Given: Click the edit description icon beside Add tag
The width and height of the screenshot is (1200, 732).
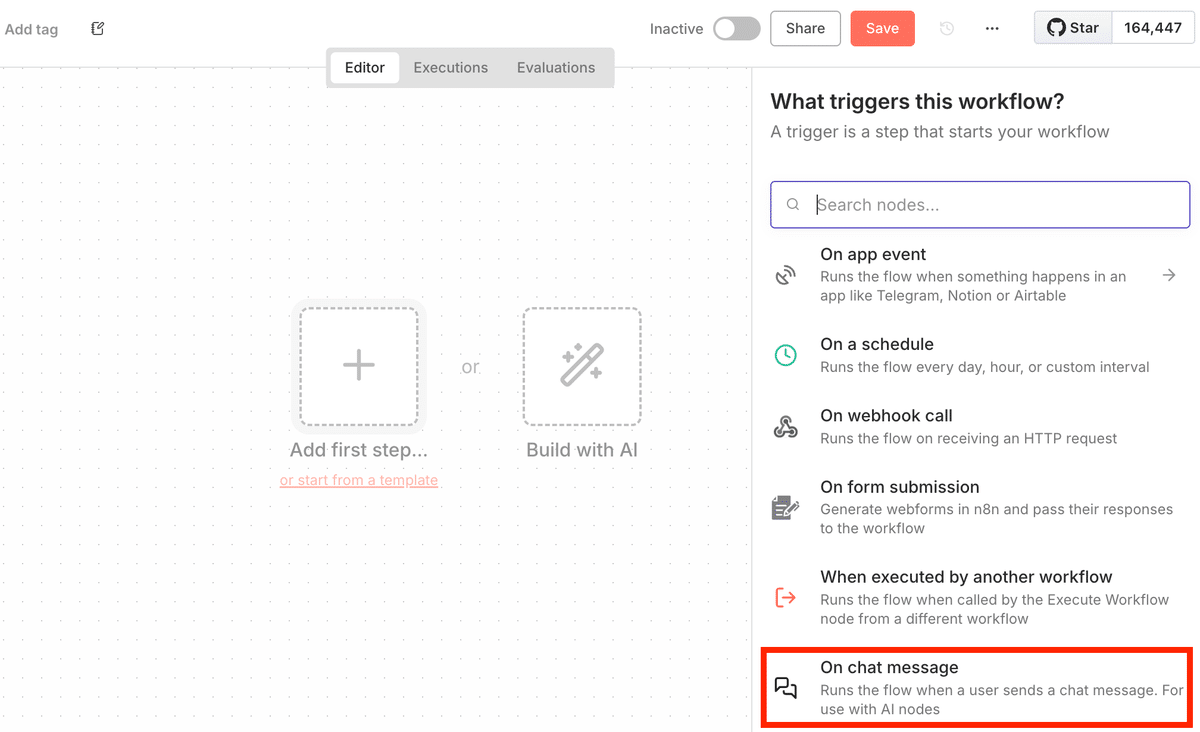Looking at the screenshot, I should click(97, 29).
